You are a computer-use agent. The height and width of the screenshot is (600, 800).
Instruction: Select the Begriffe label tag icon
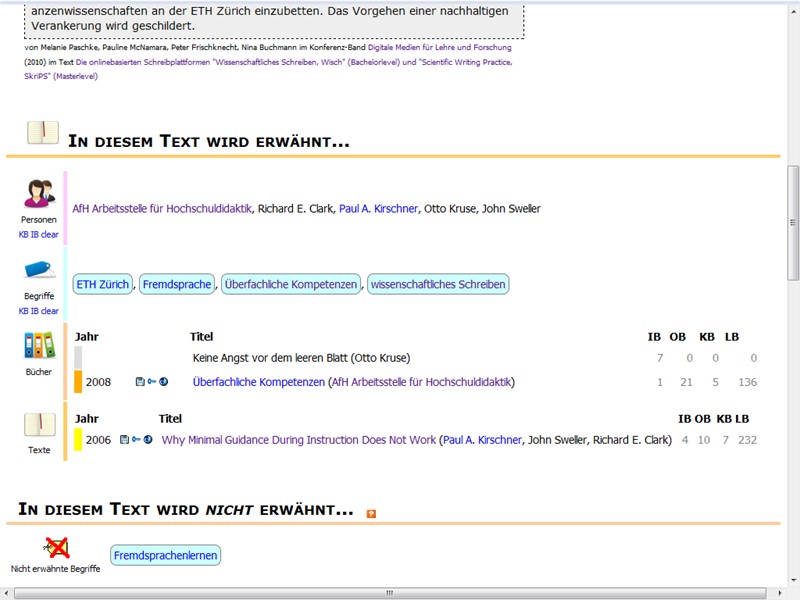pyautogui.click(x=38, y=270)
